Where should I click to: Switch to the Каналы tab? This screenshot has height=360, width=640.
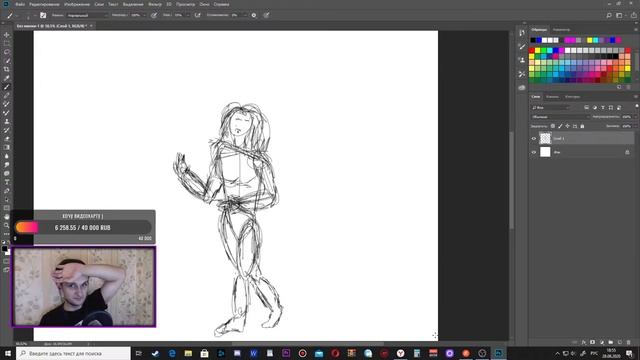coord(552,97)
